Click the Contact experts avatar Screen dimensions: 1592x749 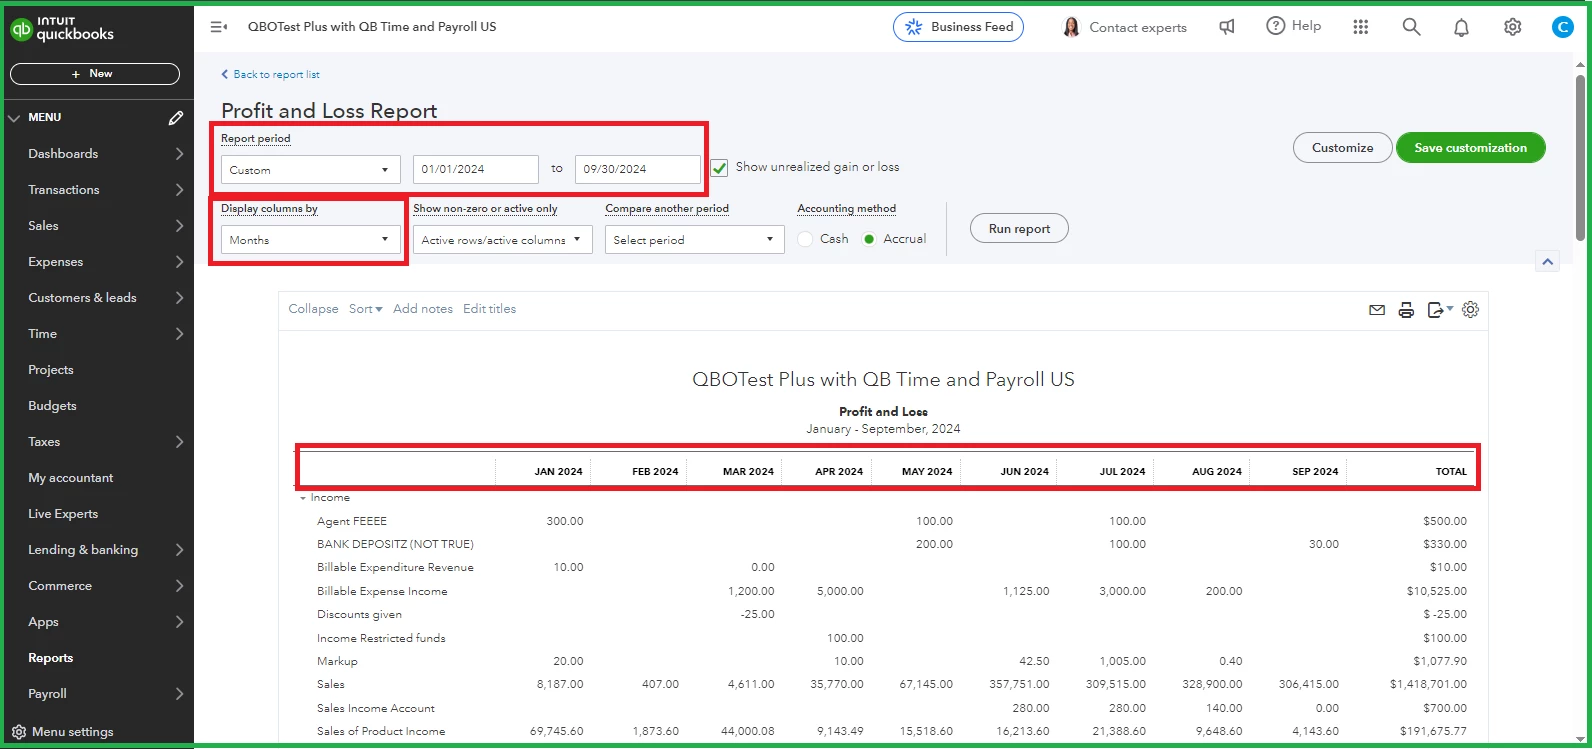point(1071,27)
